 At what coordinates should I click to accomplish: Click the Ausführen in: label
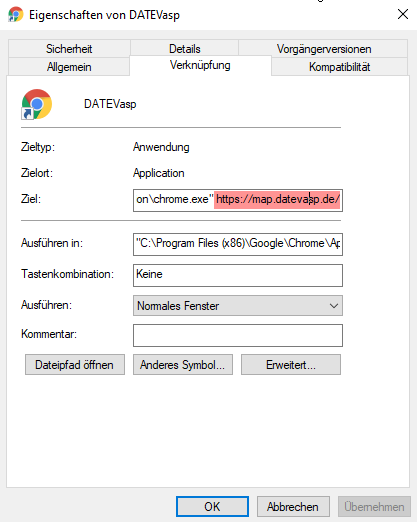[x=52, y=243]
